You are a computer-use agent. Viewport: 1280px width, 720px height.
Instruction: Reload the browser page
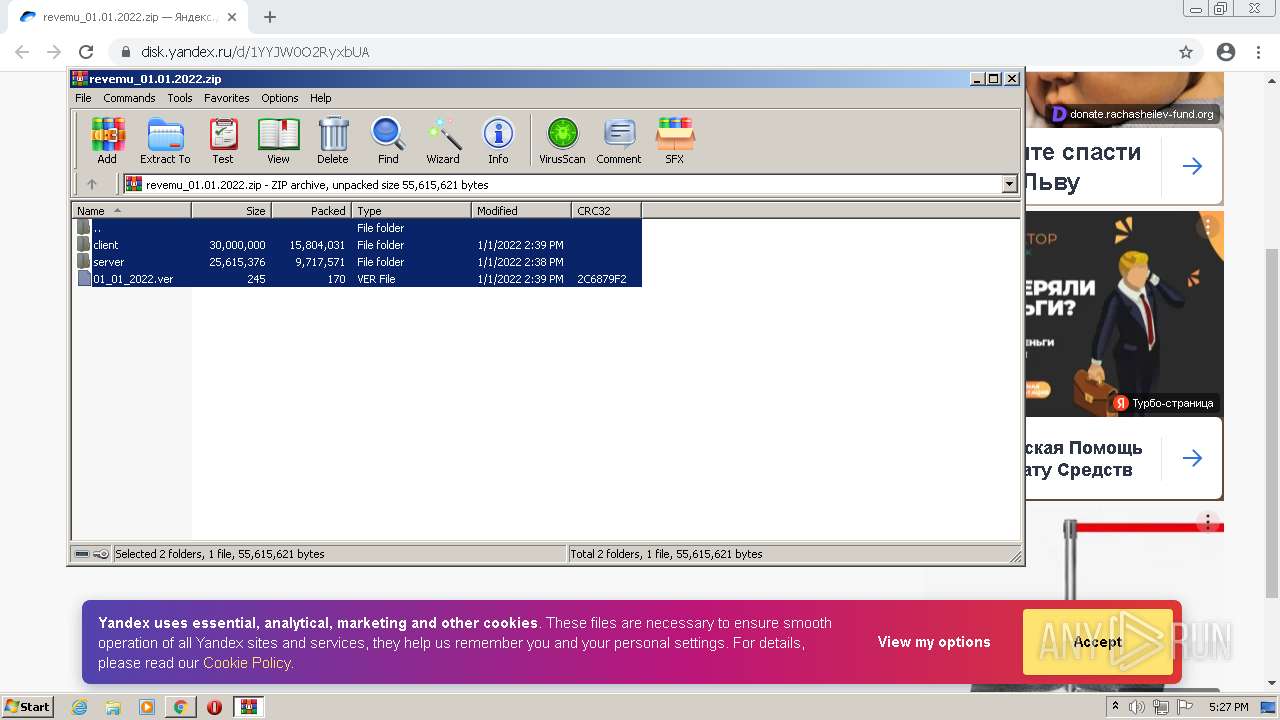[x=86, y=52]
